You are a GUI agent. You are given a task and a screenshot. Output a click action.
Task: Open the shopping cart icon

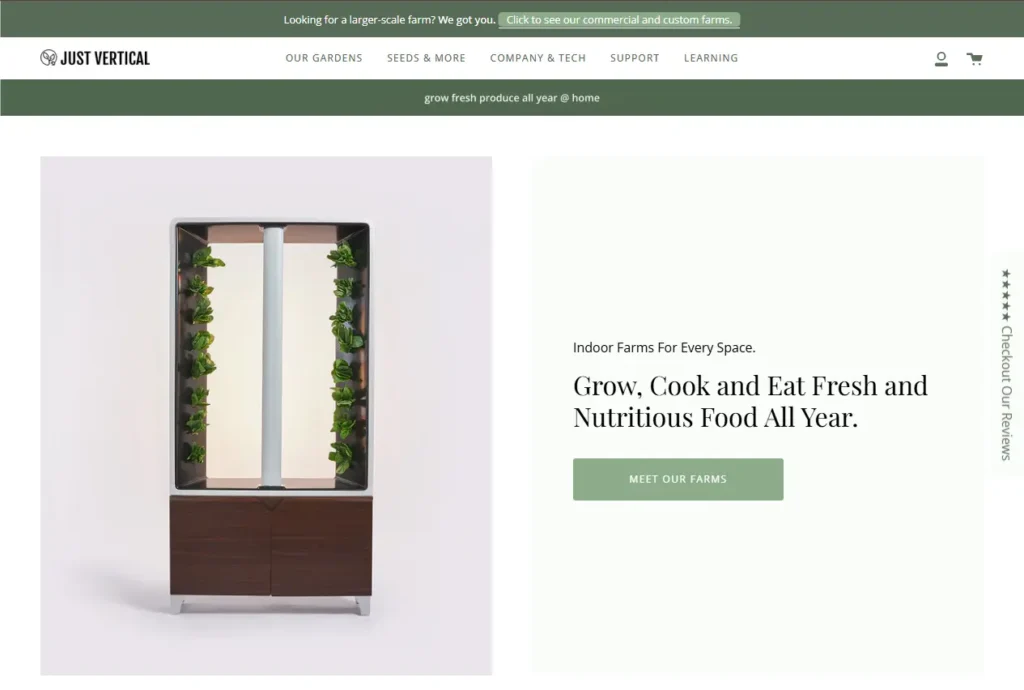(x=974, y=59)
